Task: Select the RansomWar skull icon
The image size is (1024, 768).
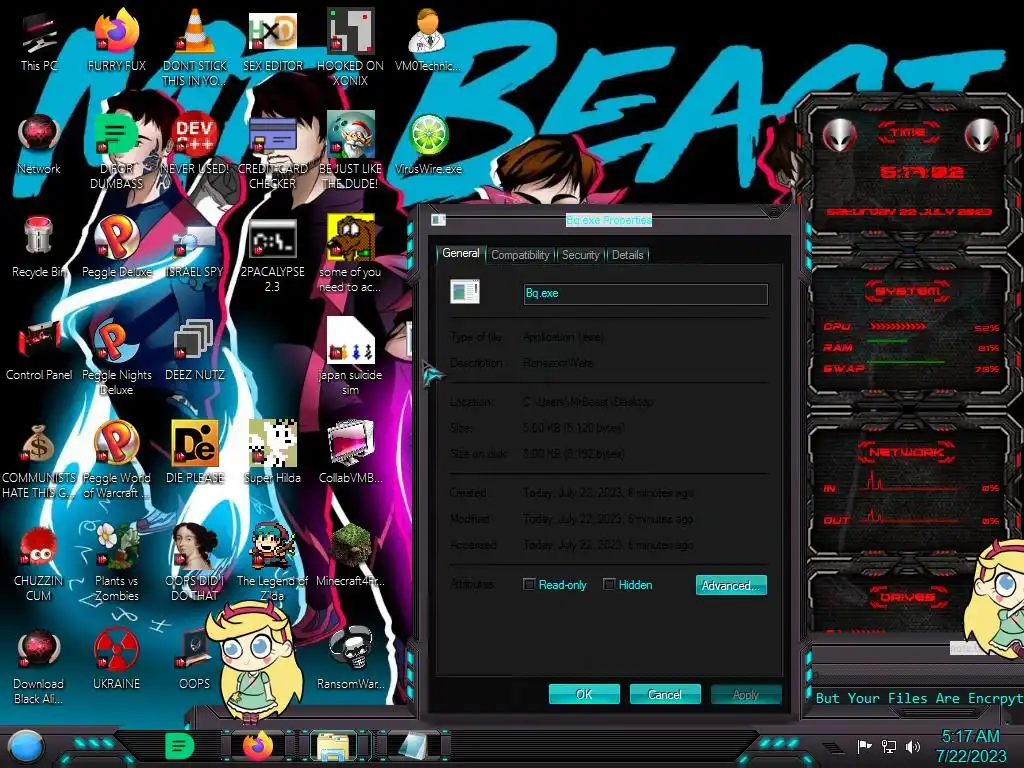Action: (x=351, y=660)
